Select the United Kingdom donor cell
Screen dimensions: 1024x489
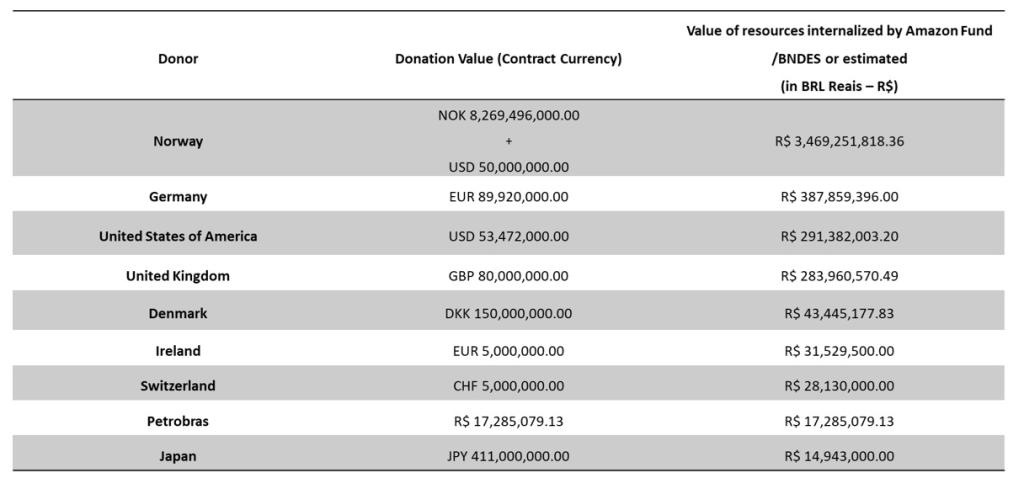(x=178, y=276)
